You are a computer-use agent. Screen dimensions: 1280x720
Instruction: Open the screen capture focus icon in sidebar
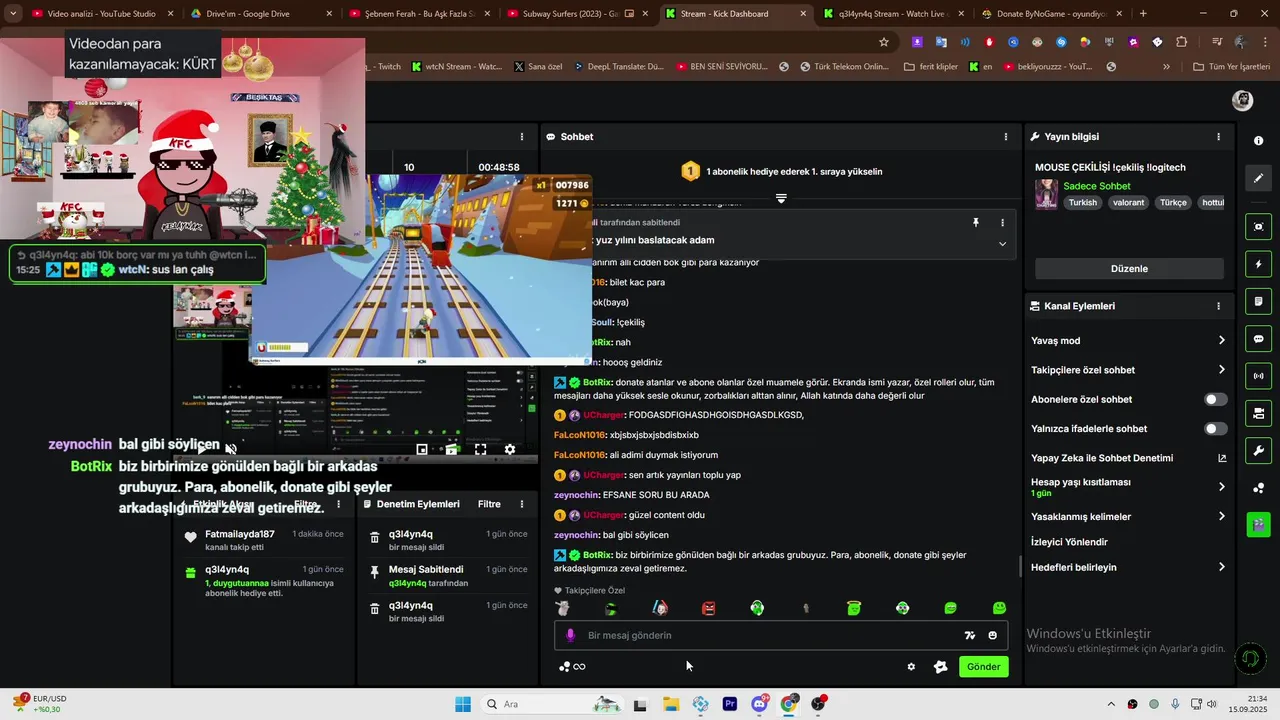(x=1259, y=227)
